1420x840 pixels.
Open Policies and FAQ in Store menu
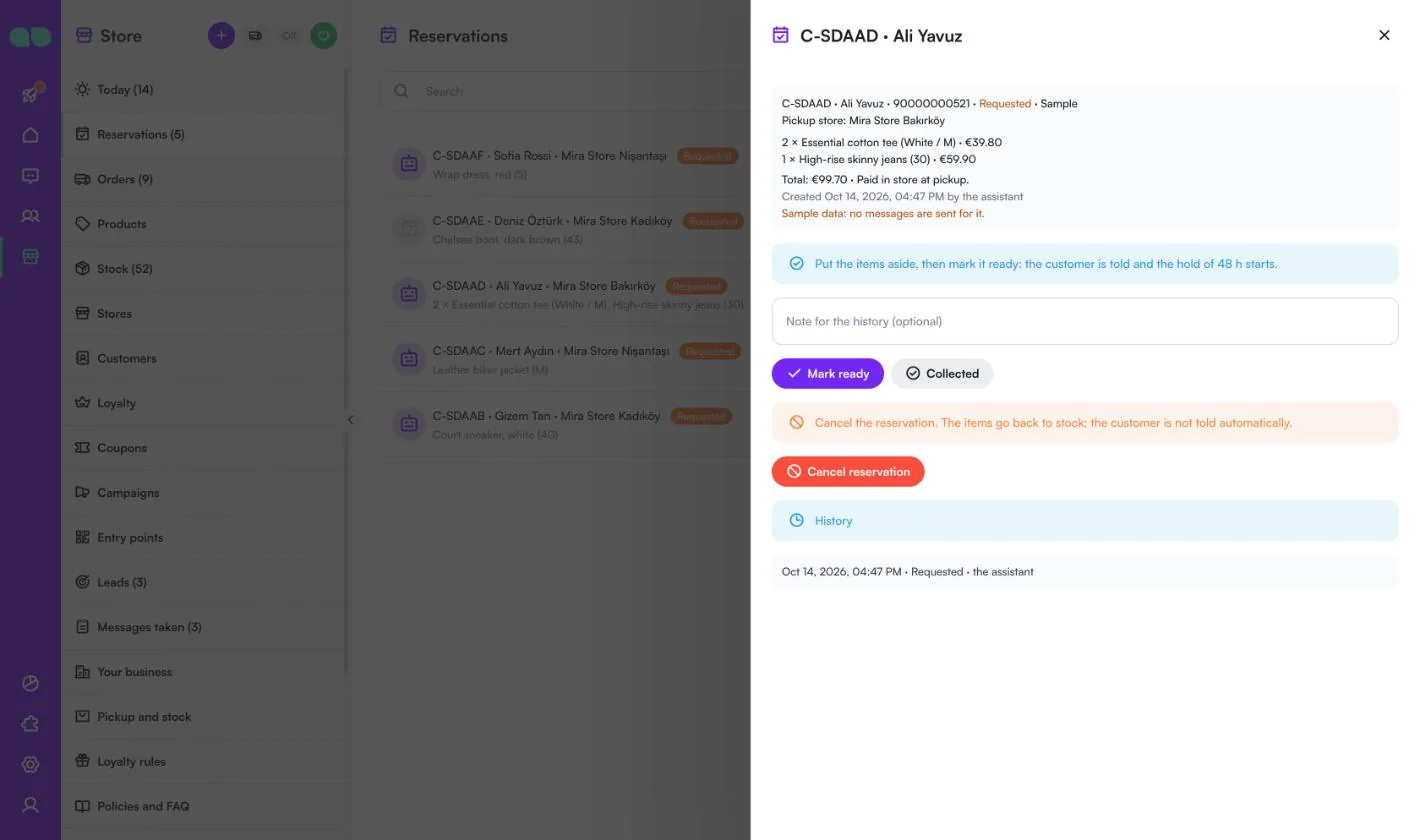pyautogui.click(x=206, y=806)
